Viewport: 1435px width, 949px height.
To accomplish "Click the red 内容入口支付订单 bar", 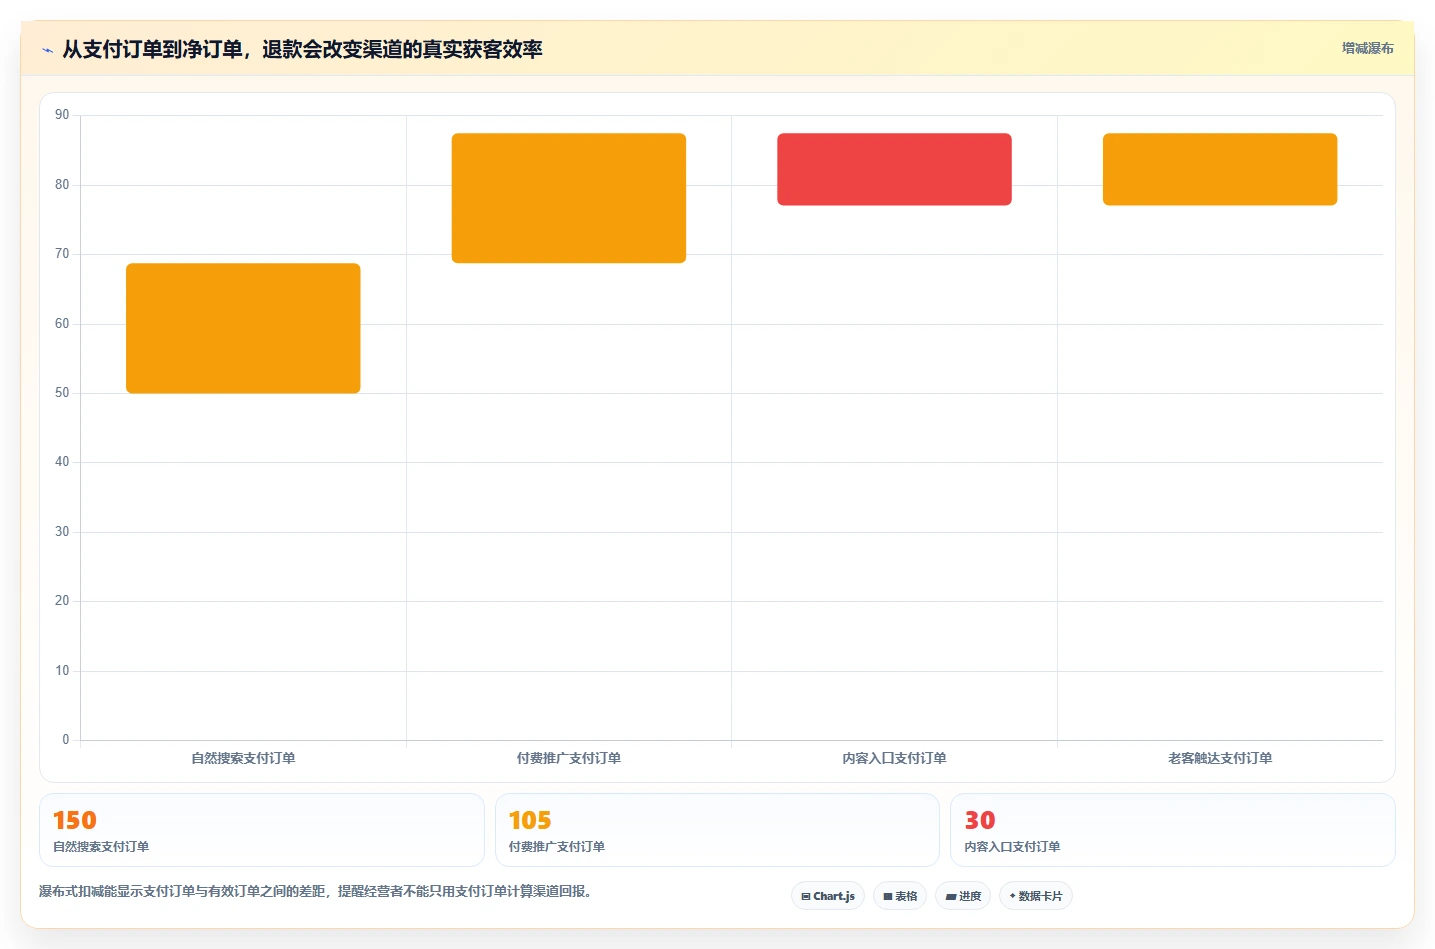I will pyautogui.click(x=894, y=169).
